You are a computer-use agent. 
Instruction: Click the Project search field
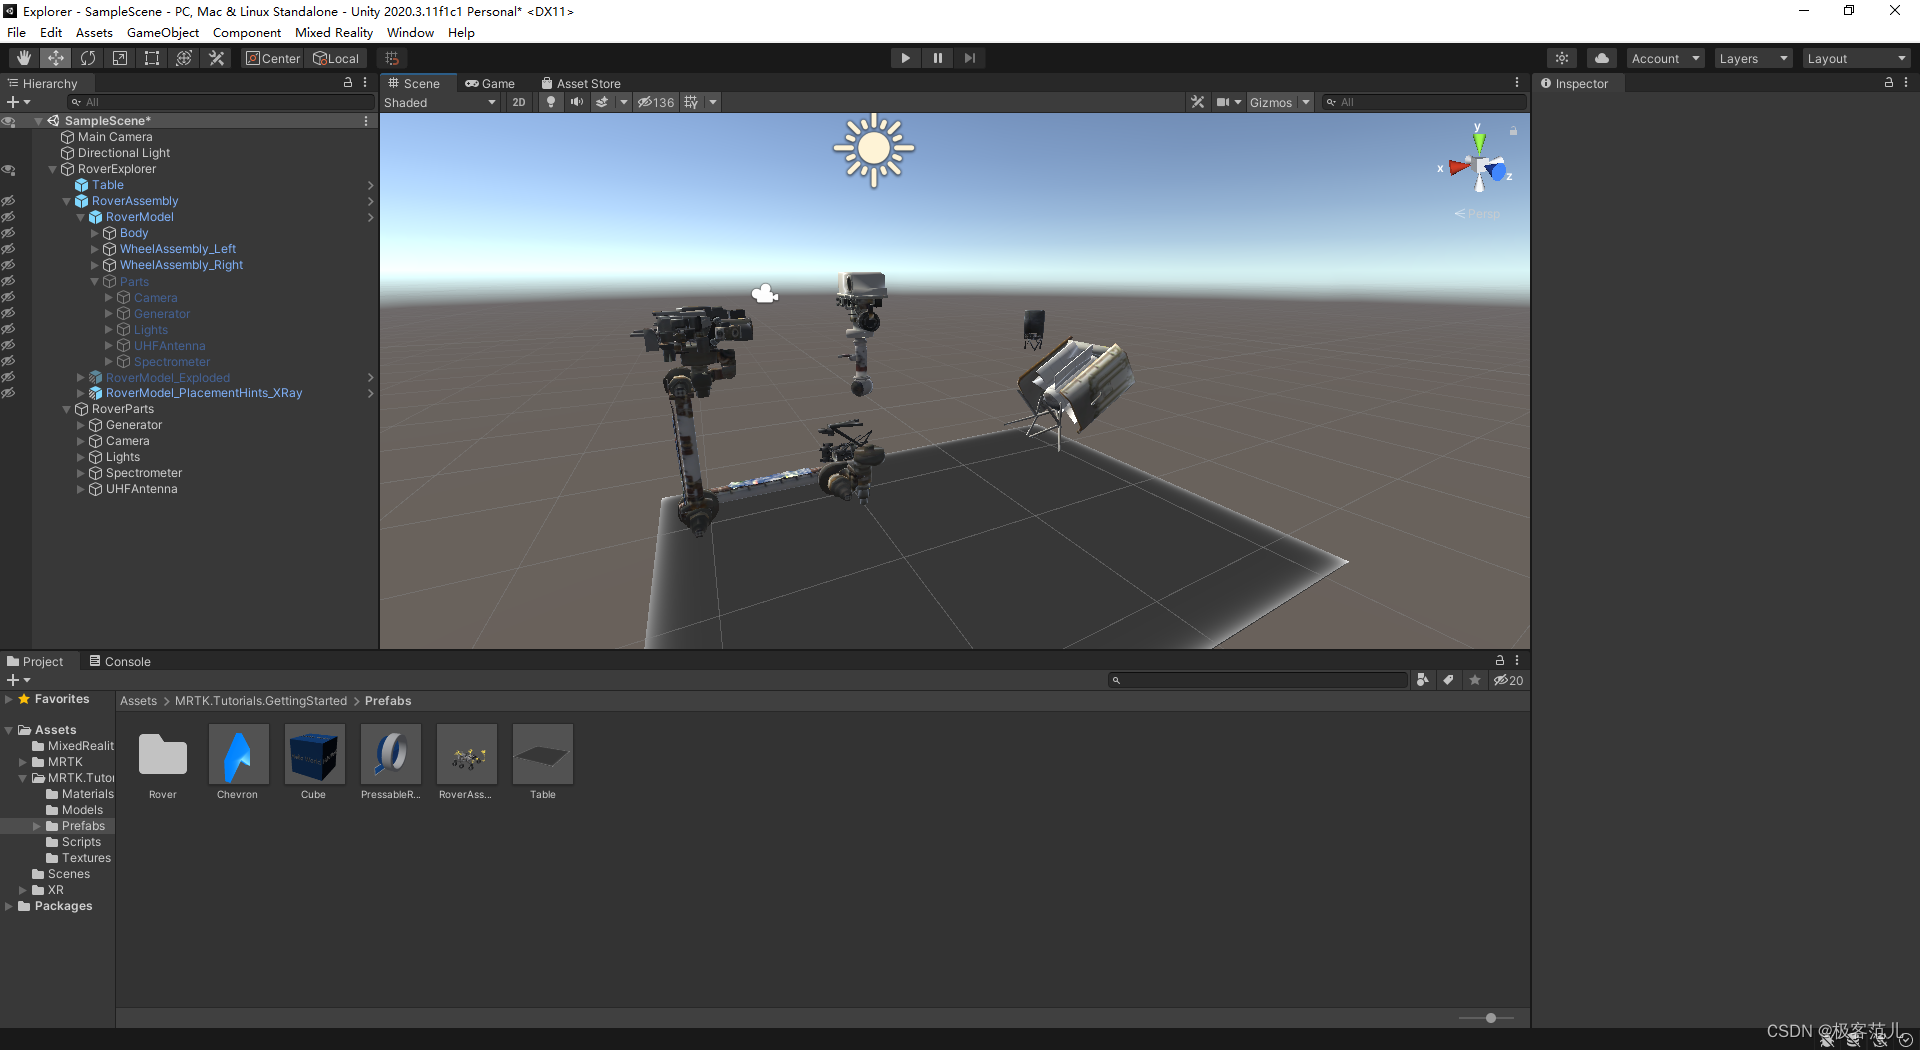click(1258, 680)
